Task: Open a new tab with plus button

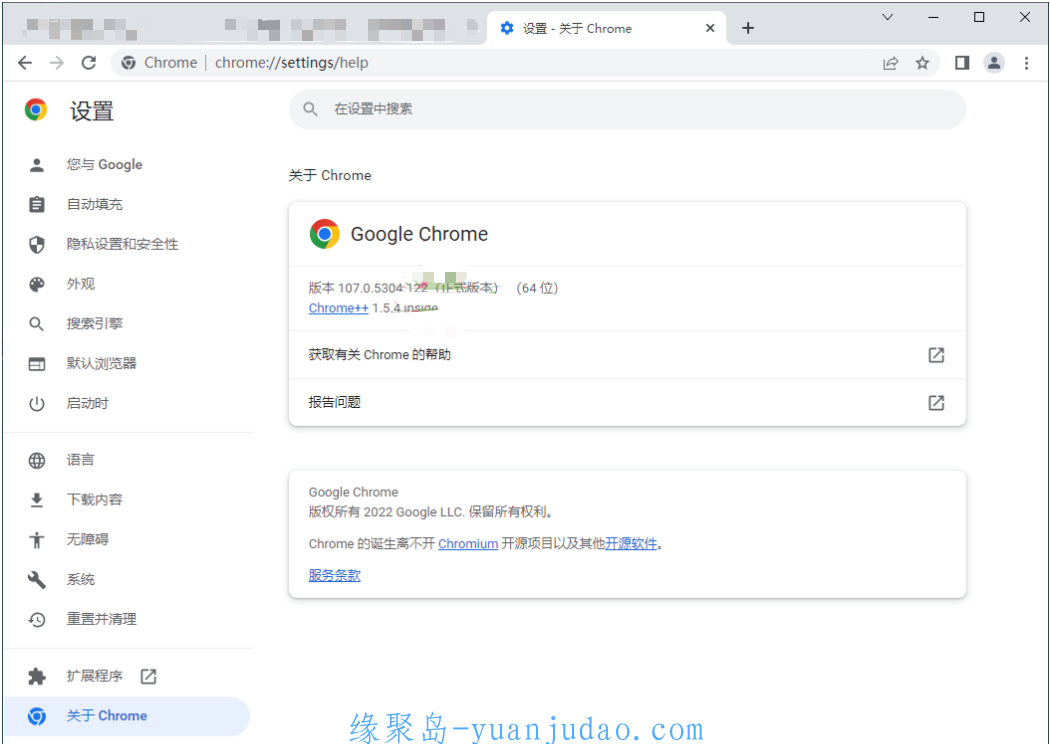Action: pyautogui.click(x=748, y=28)
